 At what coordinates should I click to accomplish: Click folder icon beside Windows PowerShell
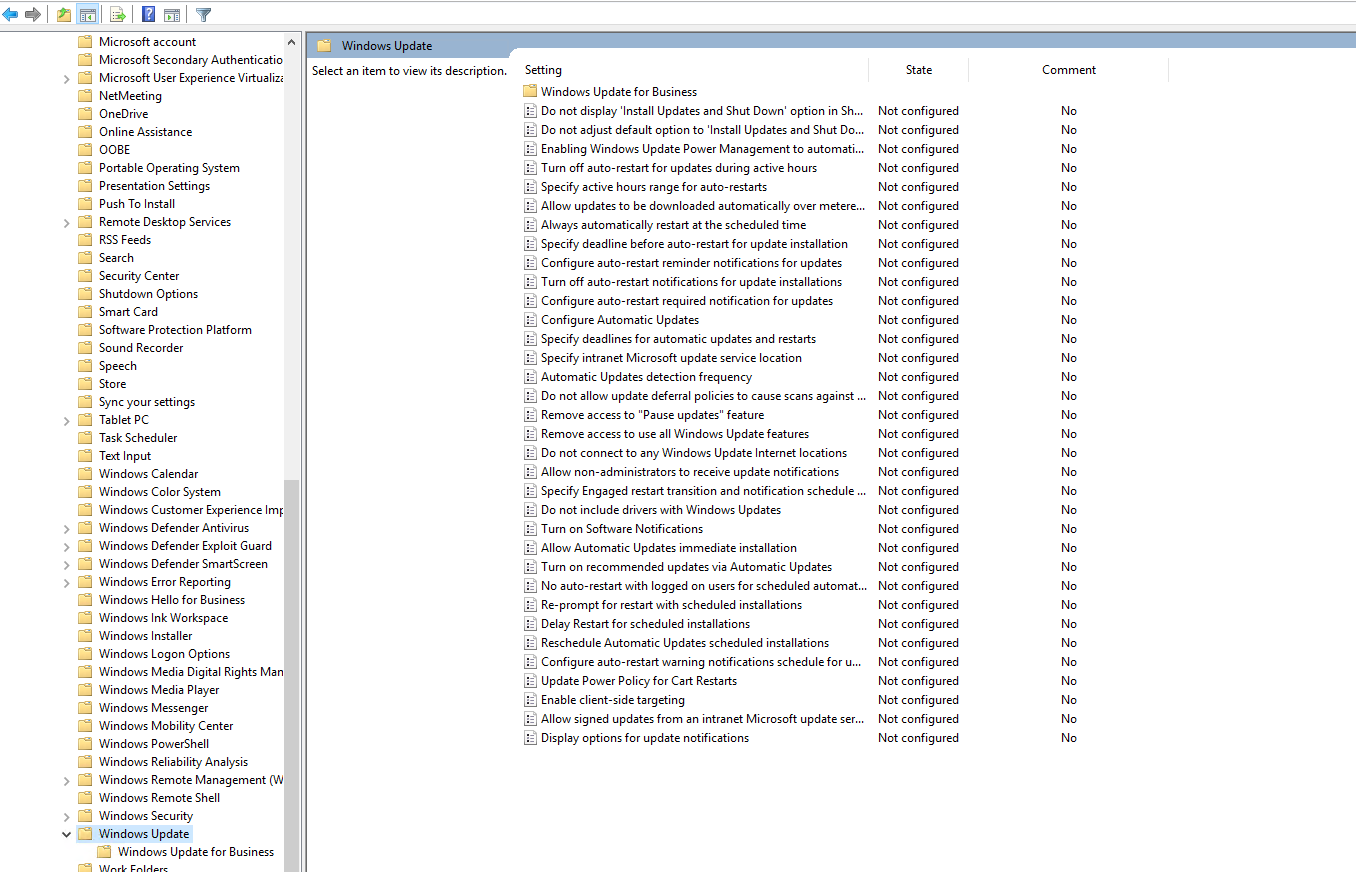click(85, 744)
